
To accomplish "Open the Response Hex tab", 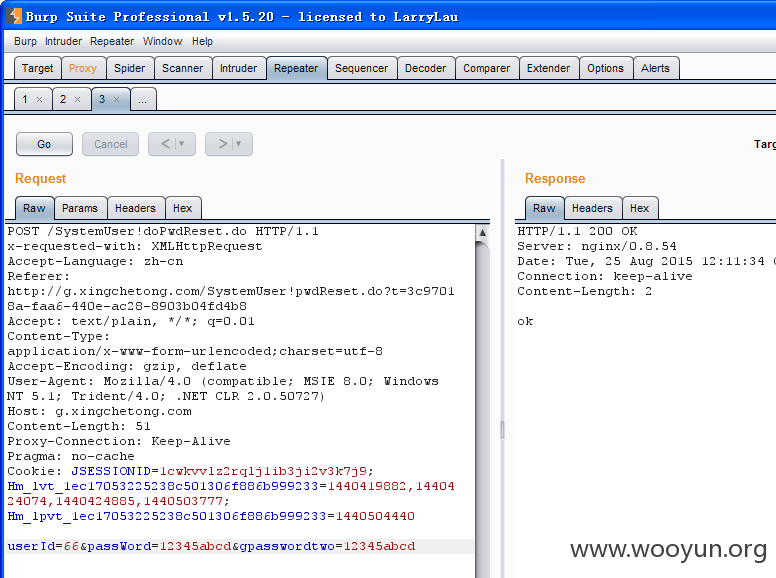I will pos(639,208).
